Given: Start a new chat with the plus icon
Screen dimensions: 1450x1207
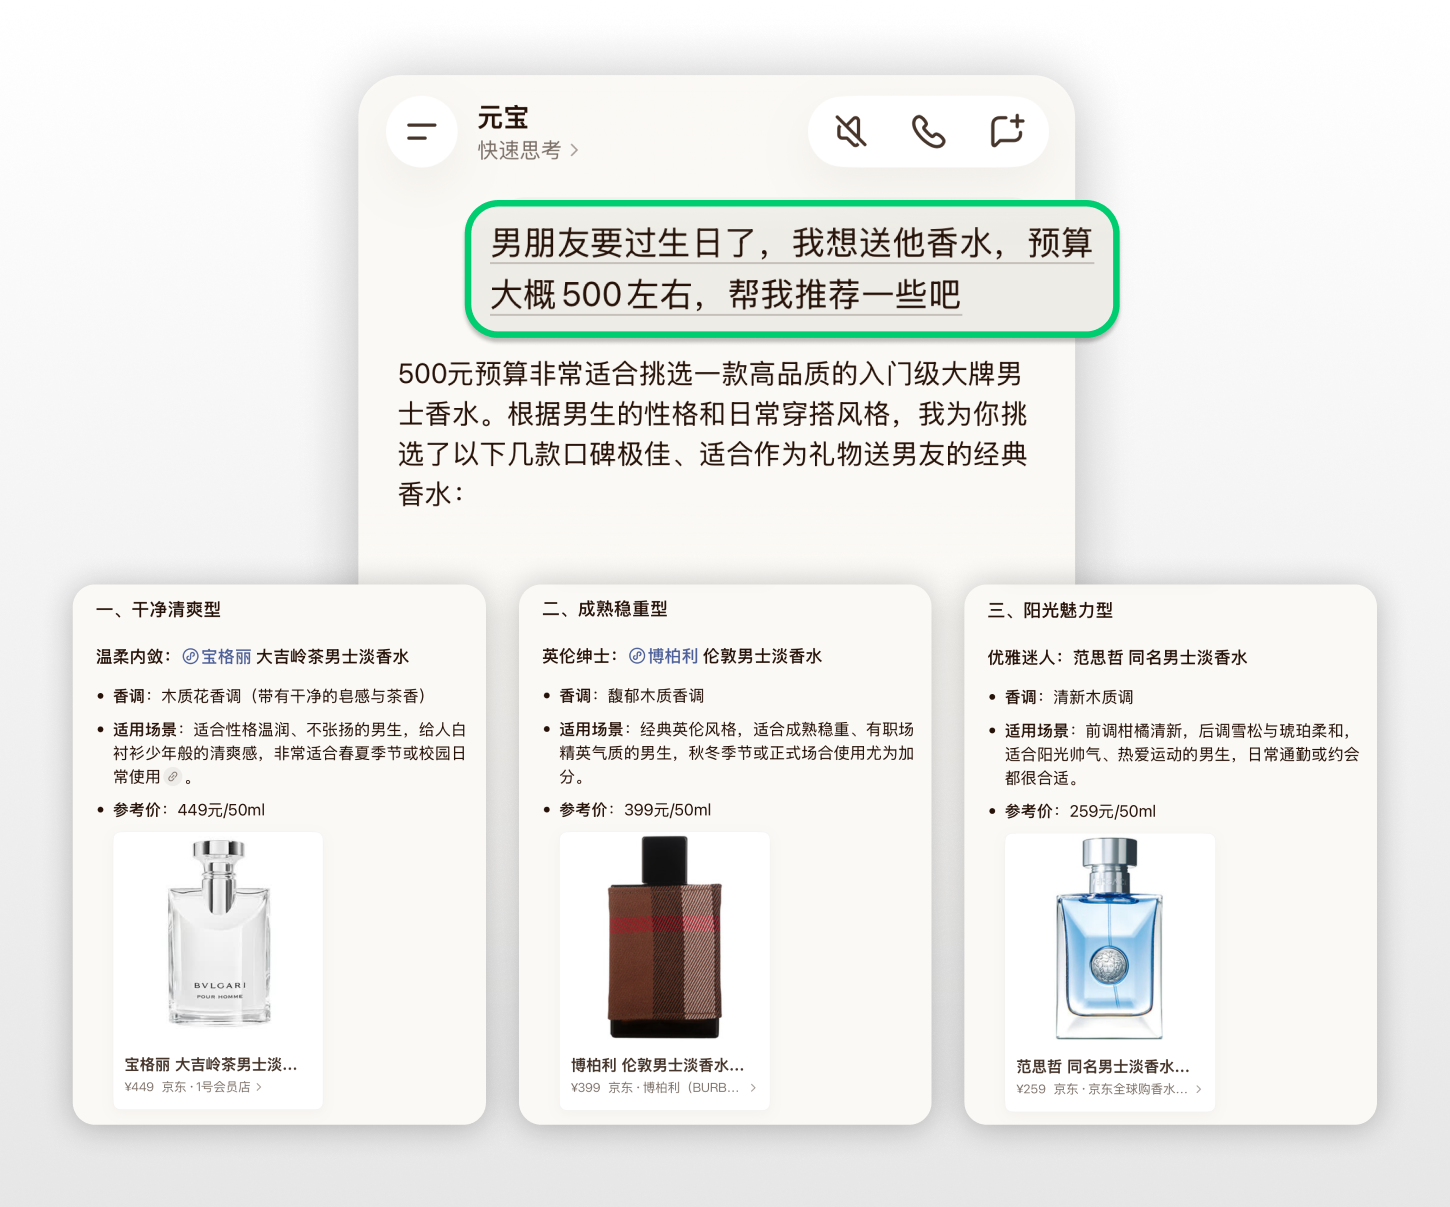Looking at the screenshot, I should click(1007, 131).
